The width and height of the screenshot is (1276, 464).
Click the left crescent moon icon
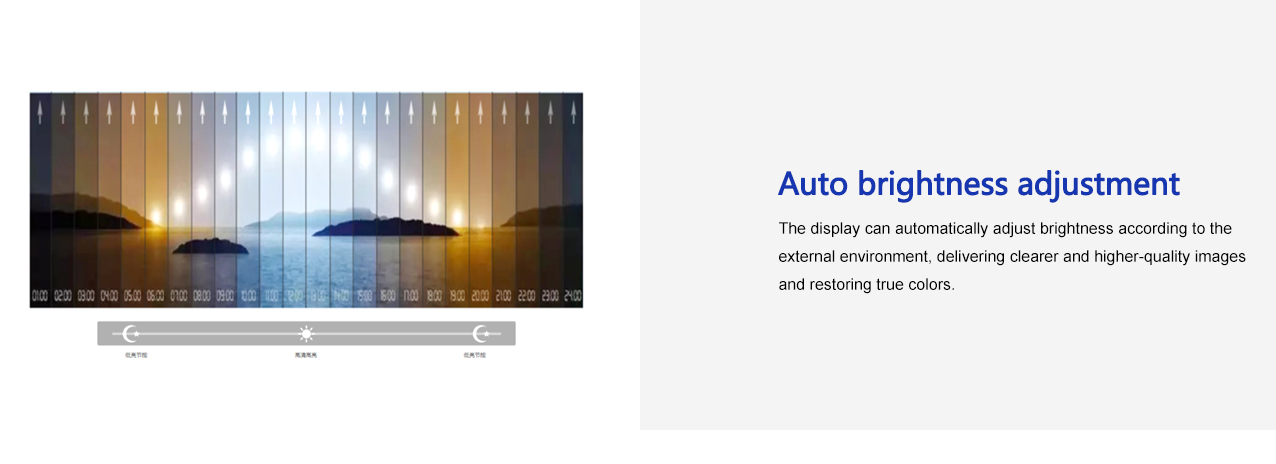pyautogui.click(x=130, y=334)
